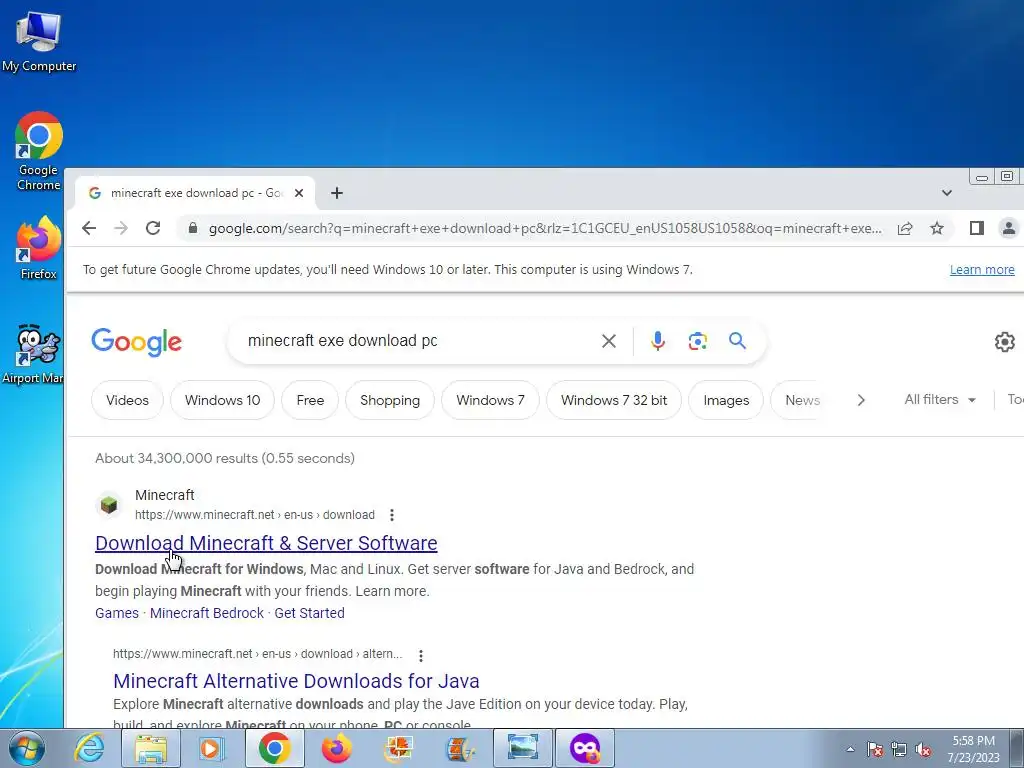1024x768 pixels.
Task: Open the Games sitelink
Action: [x=117, y=613]
